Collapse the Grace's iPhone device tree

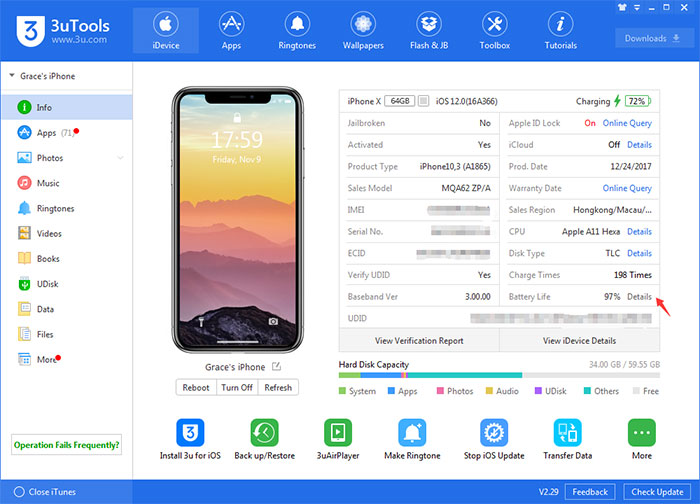12,76
